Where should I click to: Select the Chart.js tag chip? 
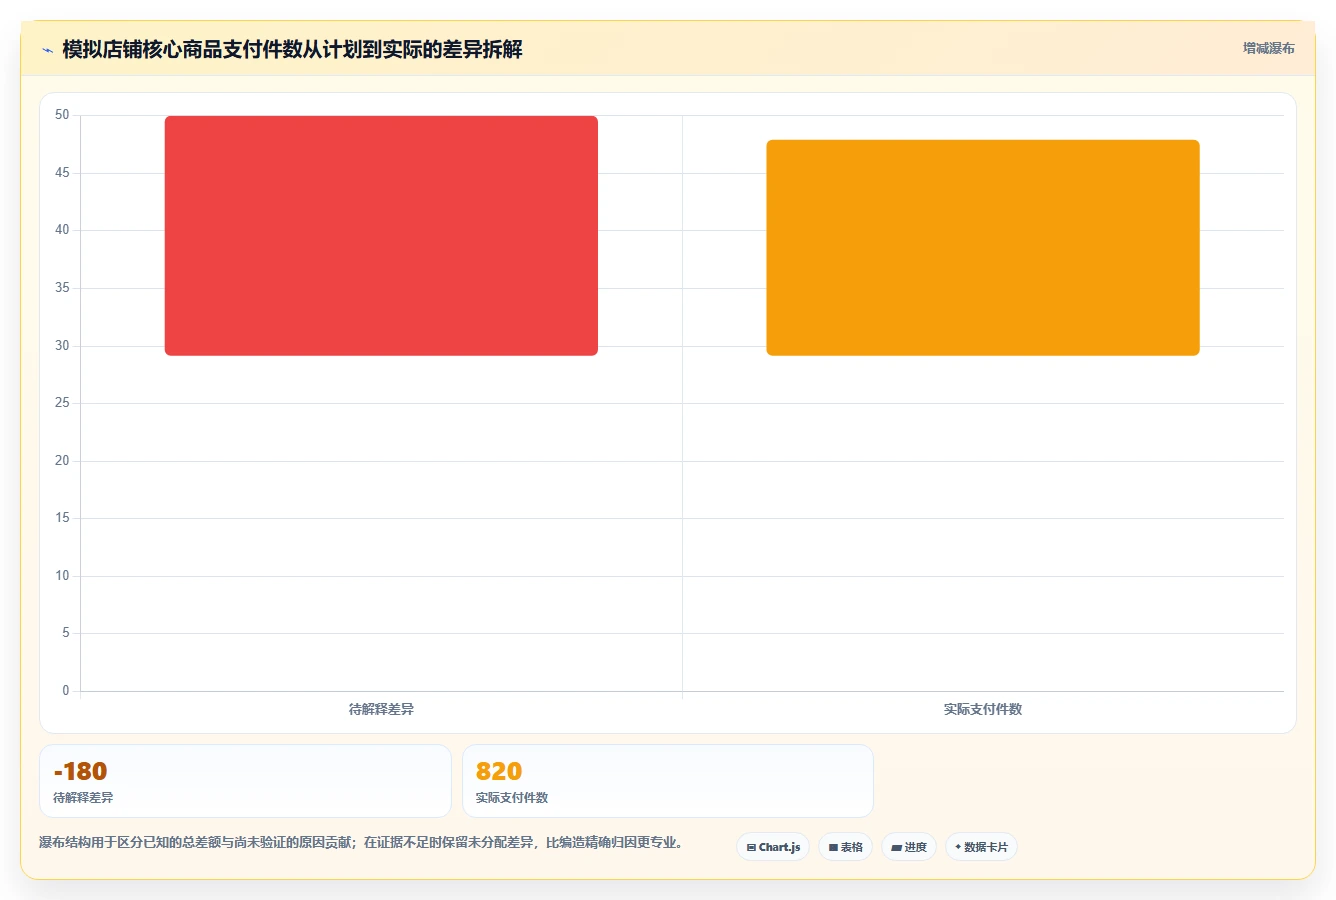pos(773,847)
